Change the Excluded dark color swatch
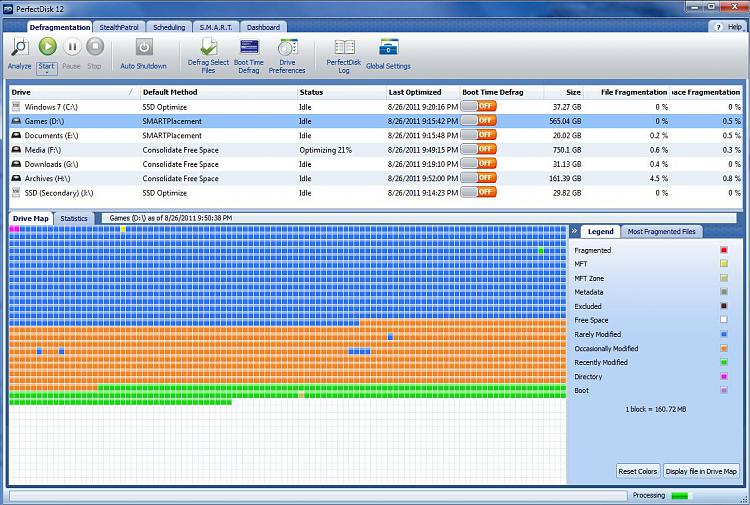 (x=724, y=306)
